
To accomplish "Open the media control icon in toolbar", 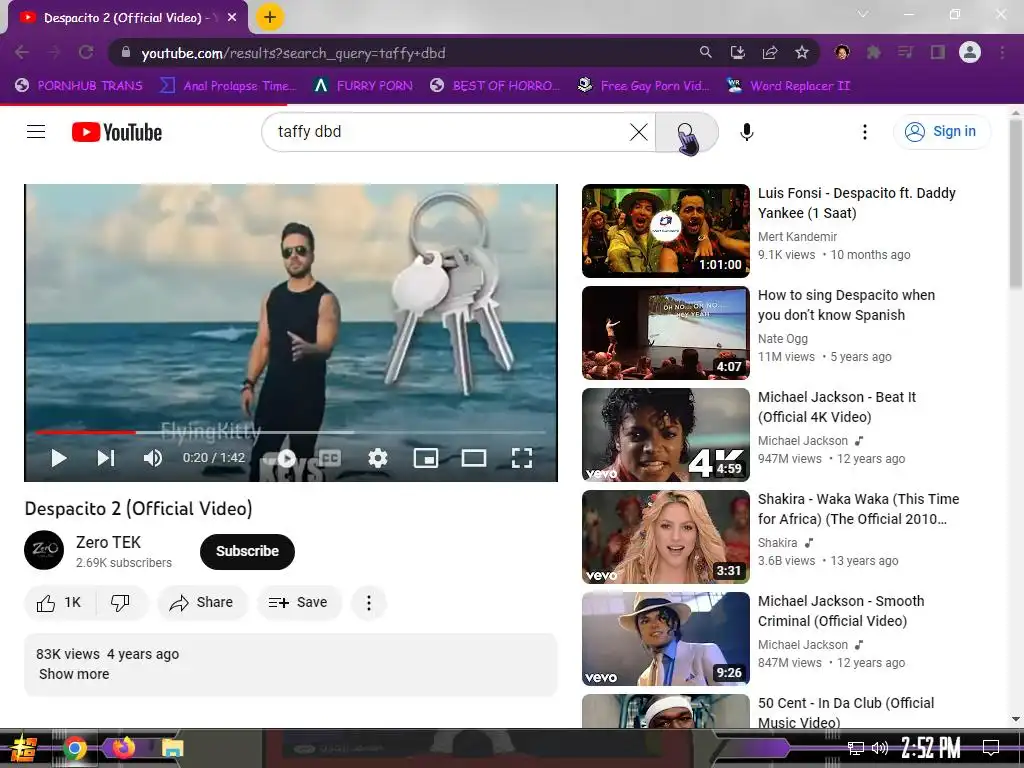I will tap(905, 52).
